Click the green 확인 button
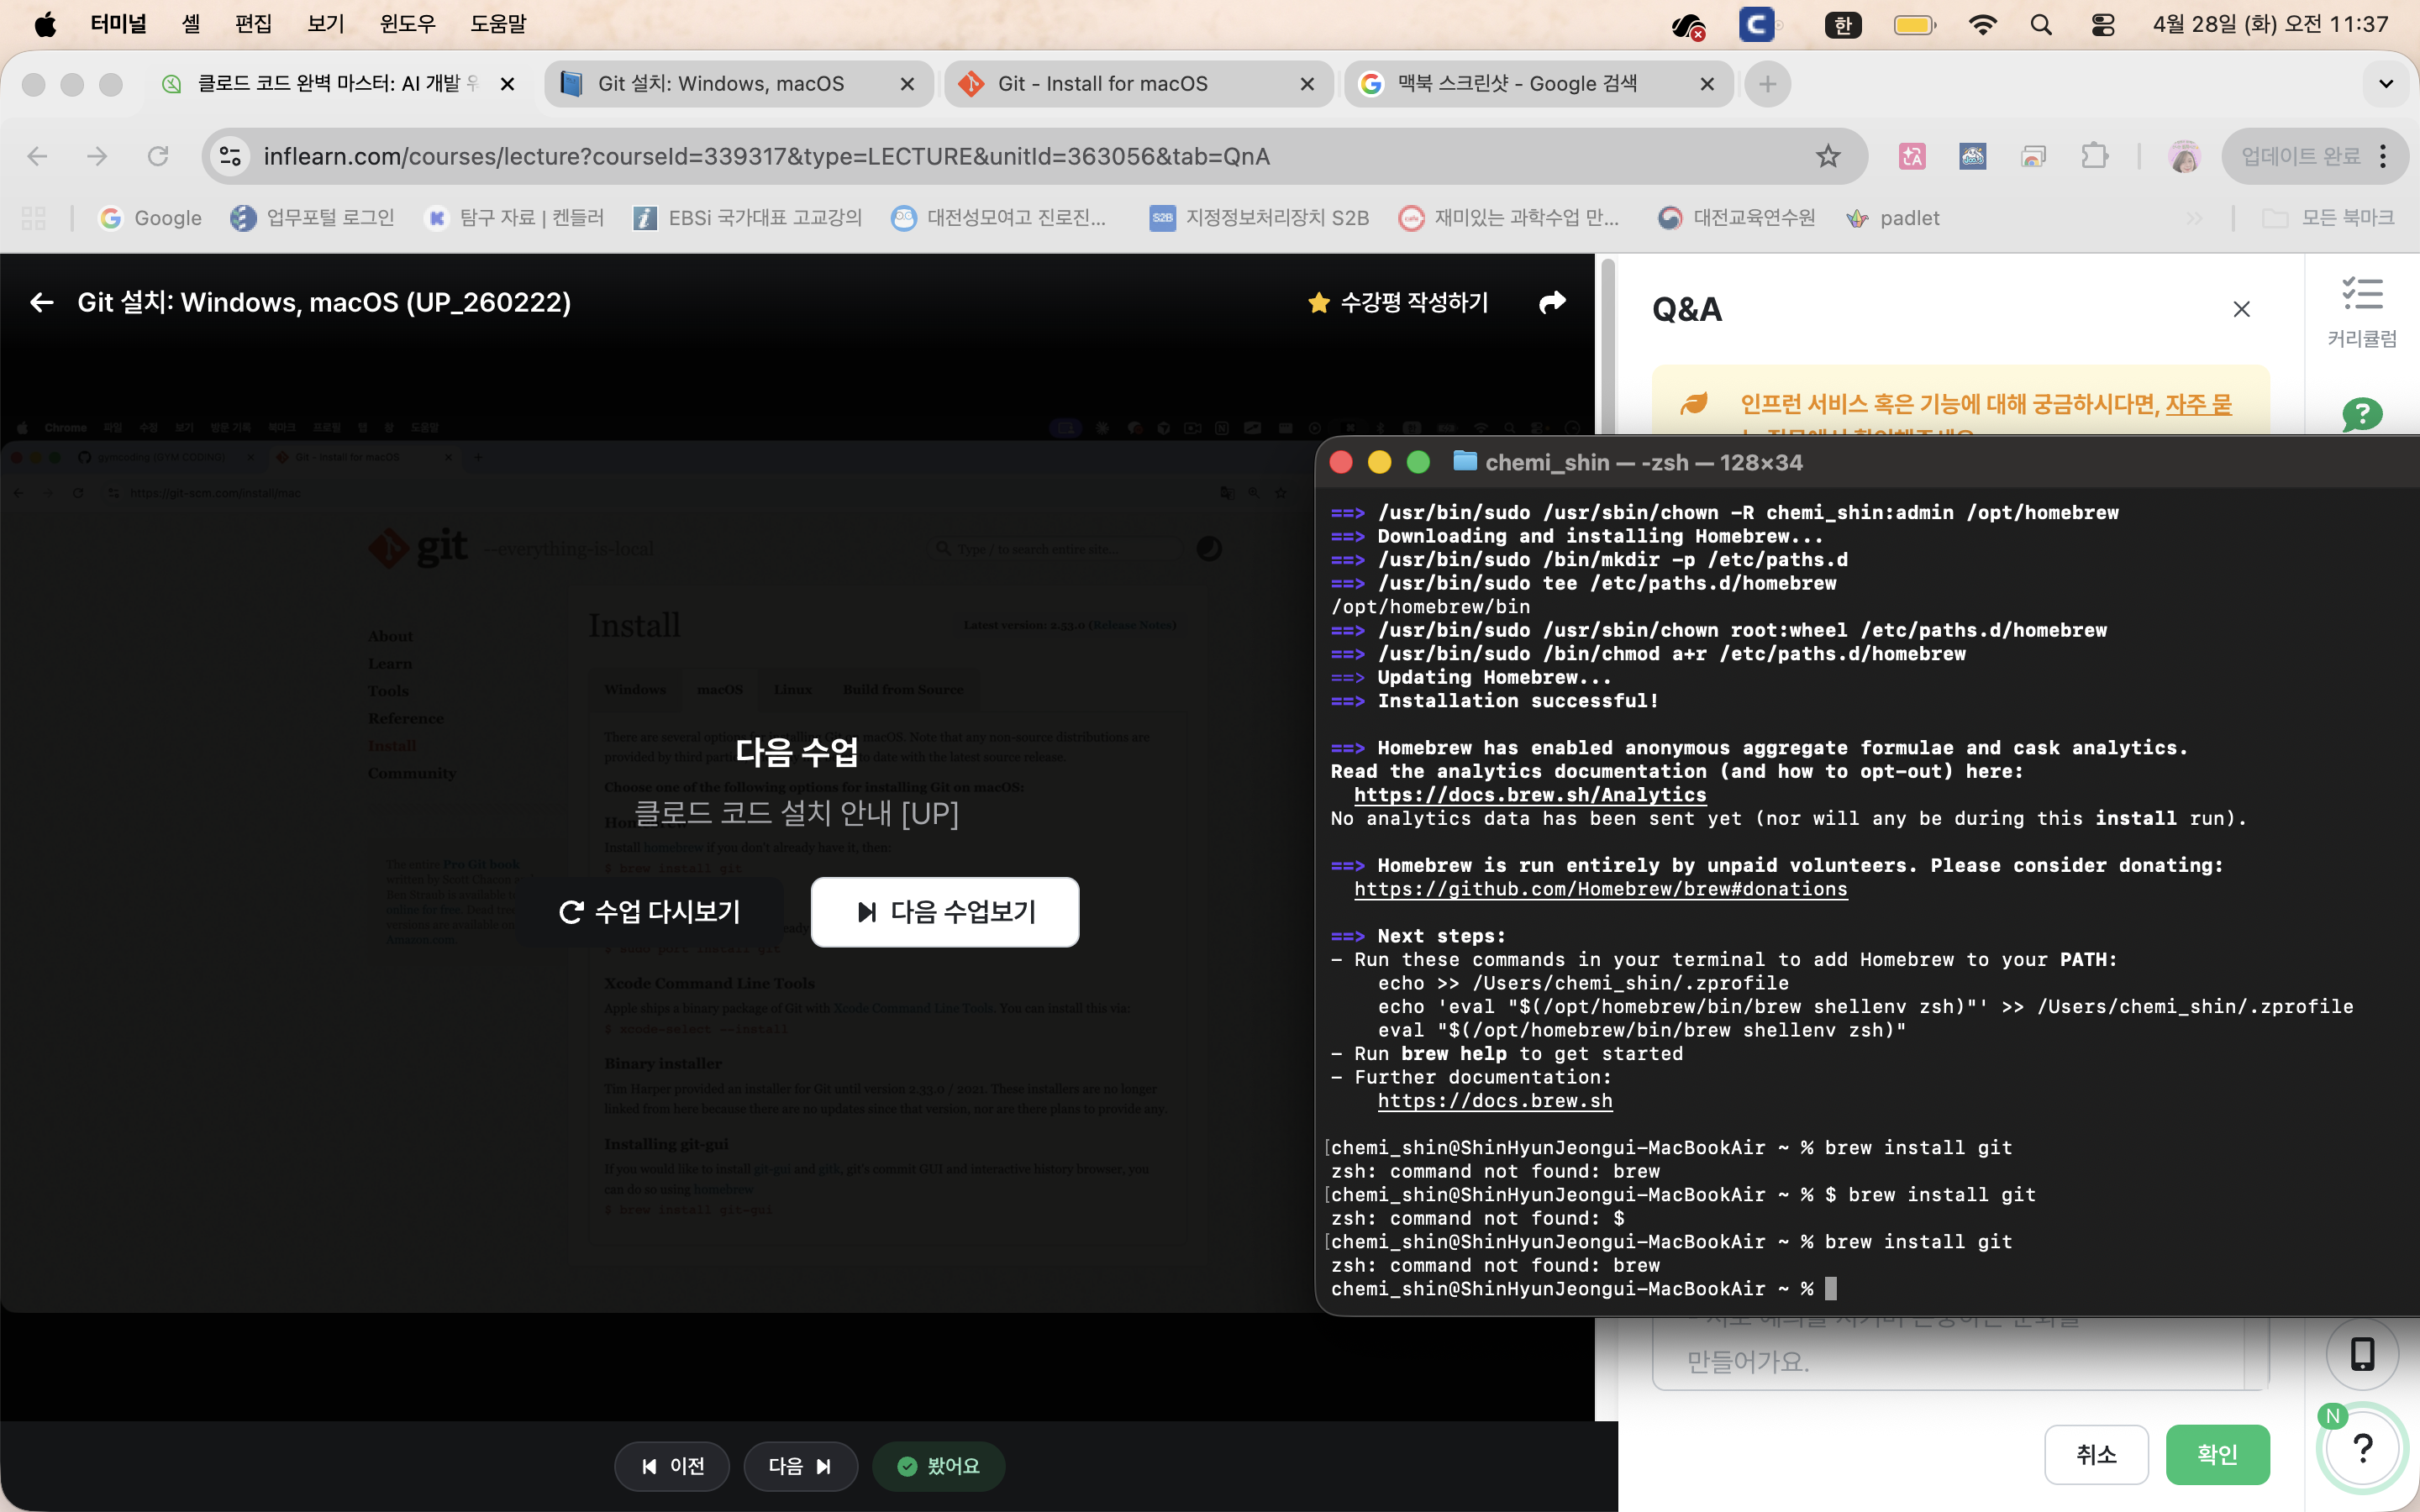The height and width of the screenshot is (1512, 2420). click(2217, 1454)
